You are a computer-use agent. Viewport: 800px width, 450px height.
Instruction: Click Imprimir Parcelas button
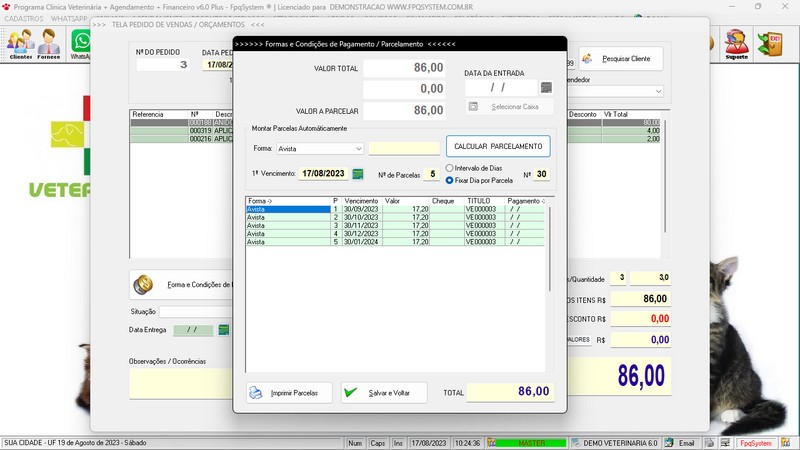point(290,393)
